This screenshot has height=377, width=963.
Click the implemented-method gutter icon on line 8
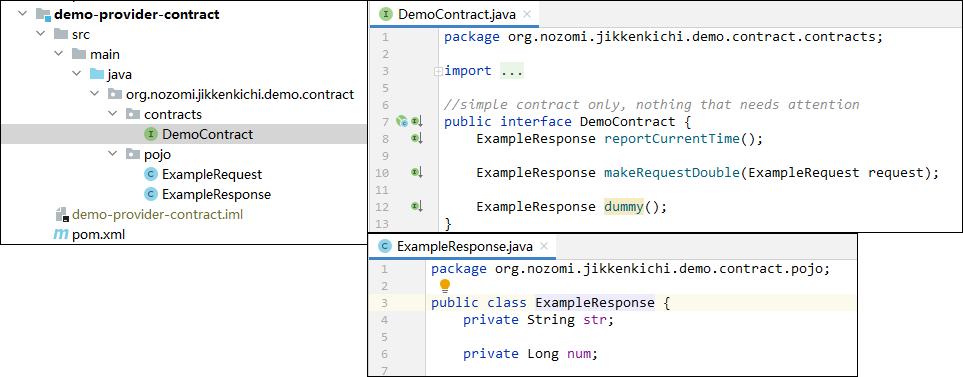coord(417,139)
